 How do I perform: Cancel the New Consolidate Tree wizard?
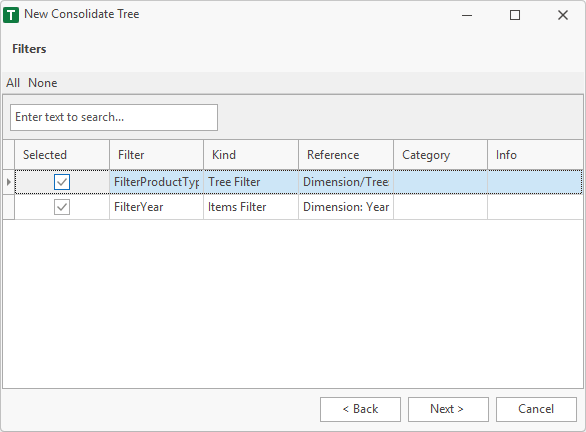click(536, 409)
